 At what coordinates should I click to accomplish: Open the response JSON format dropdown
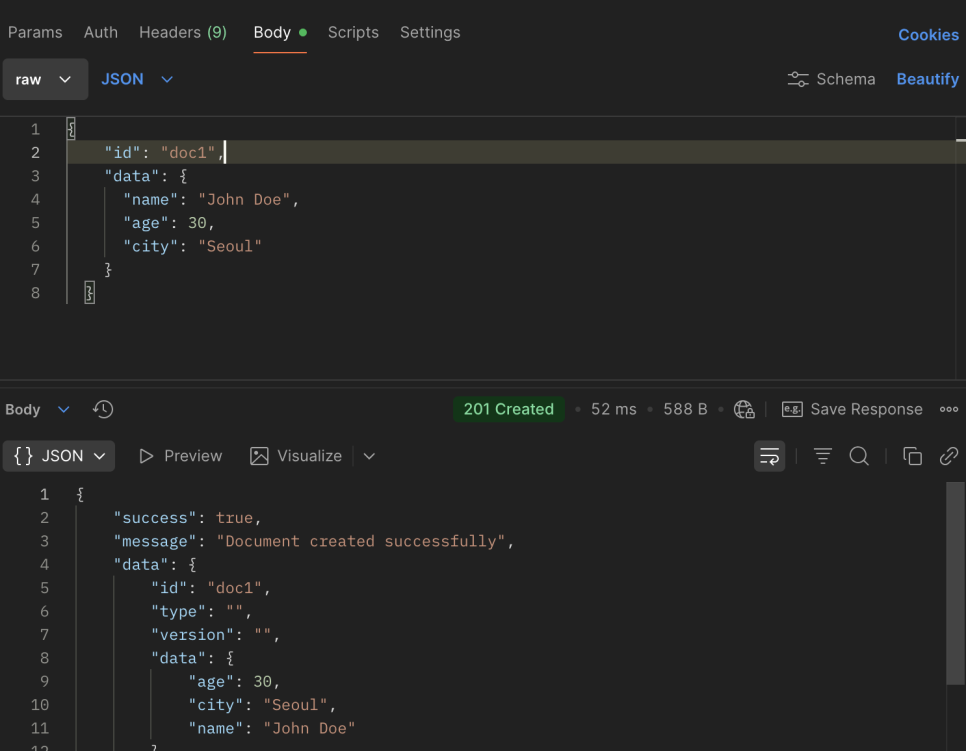coord(59,456)
